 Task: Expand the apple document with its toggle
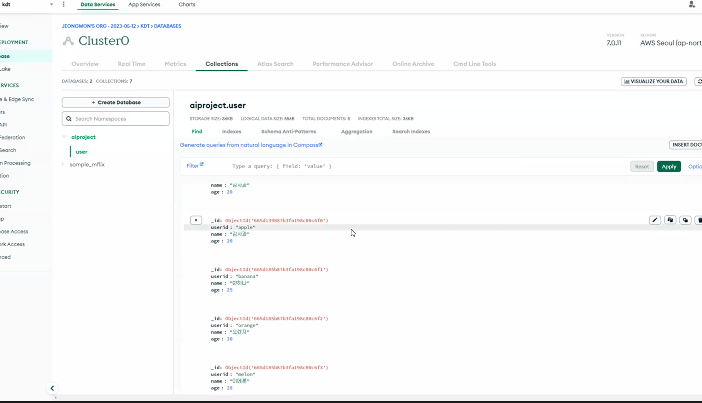pyautogui.click(x=196, y=220)
